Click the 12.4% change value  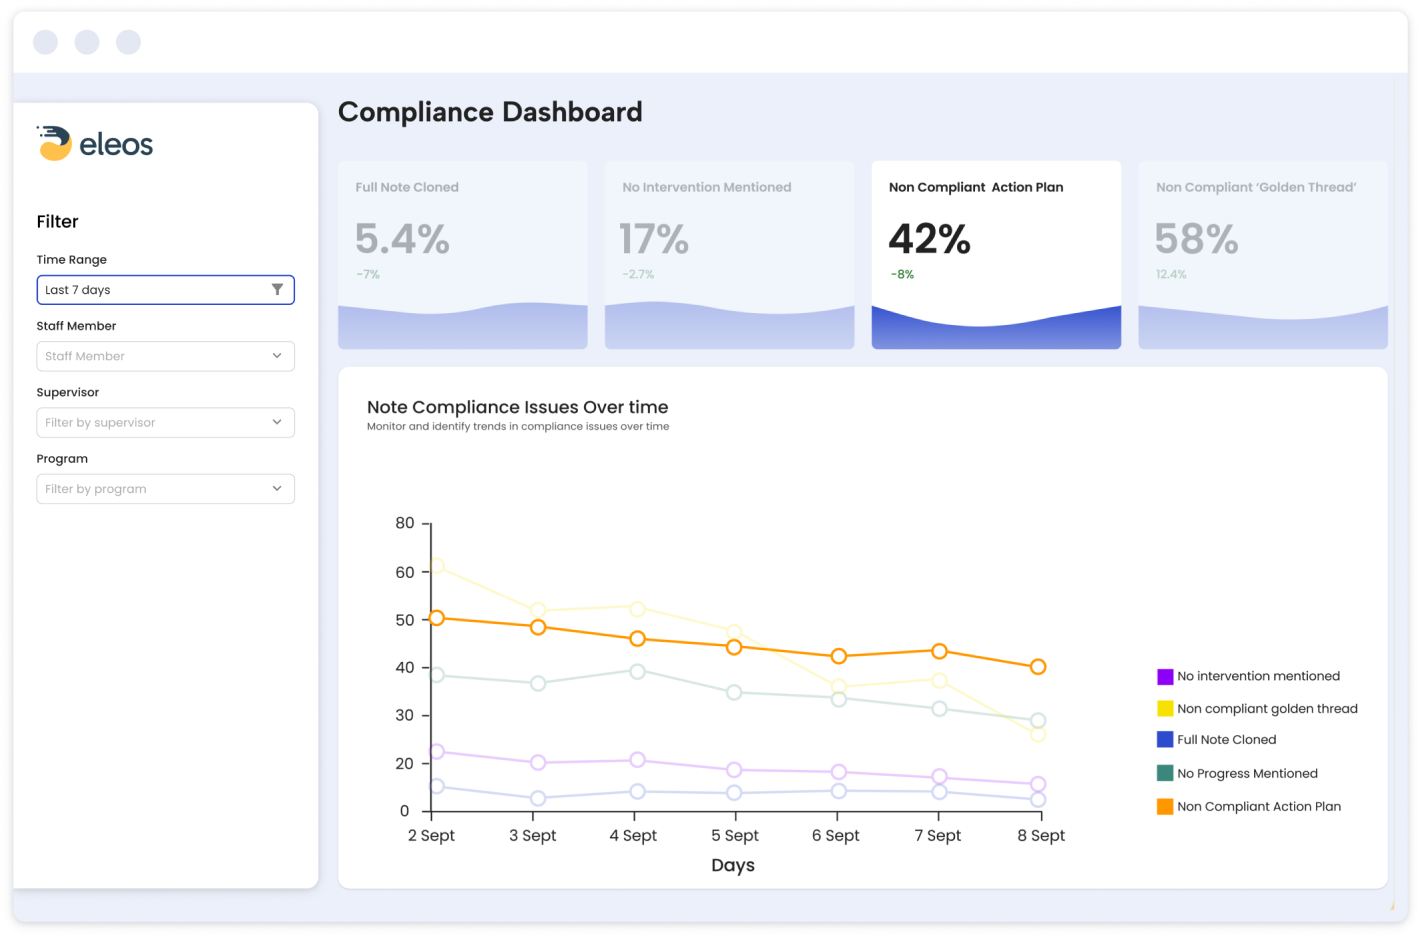(x=1171, y=274)
